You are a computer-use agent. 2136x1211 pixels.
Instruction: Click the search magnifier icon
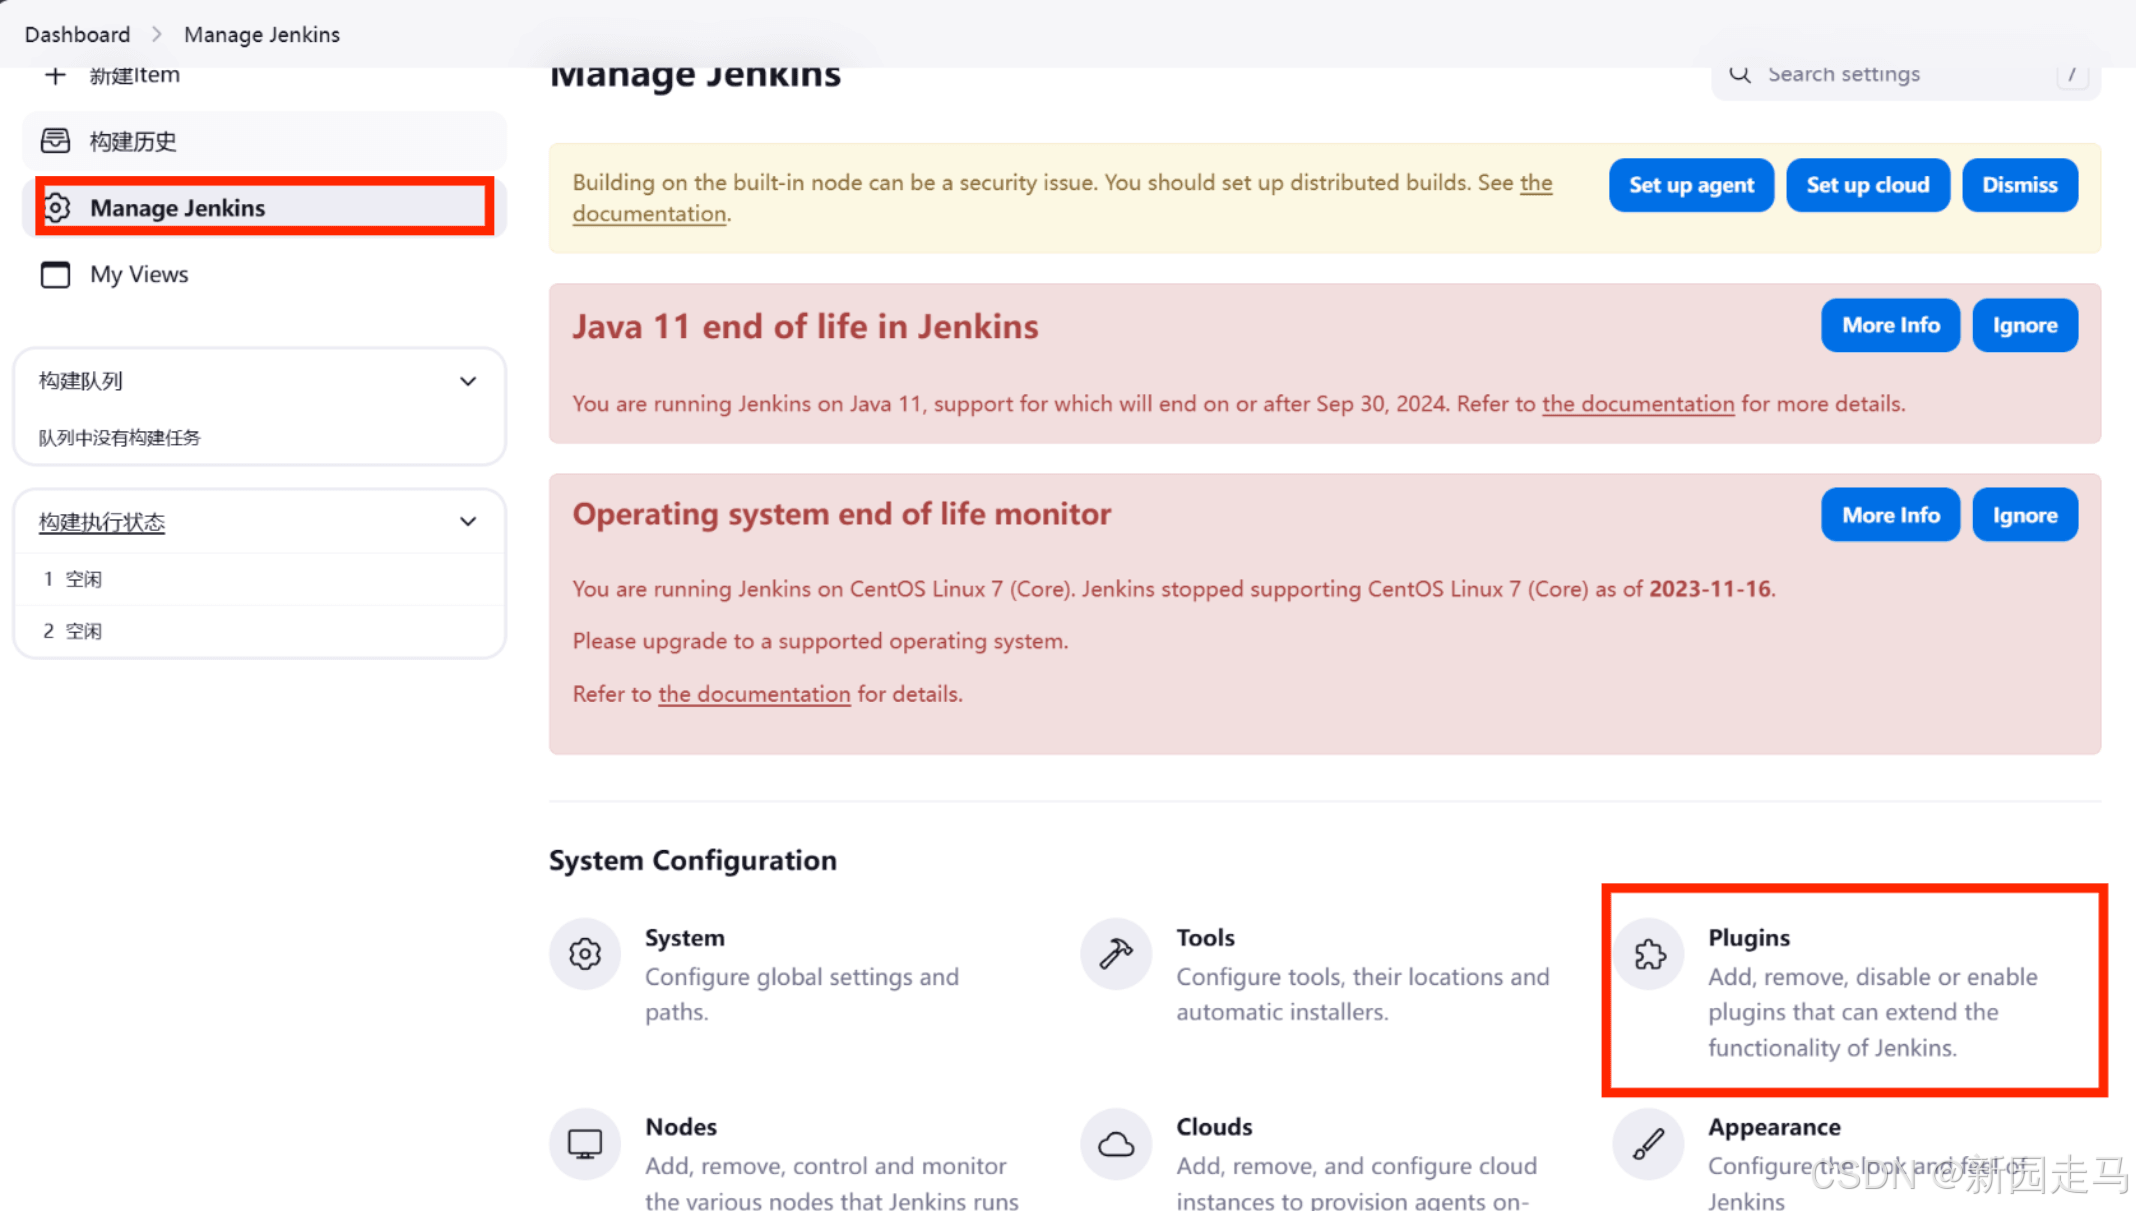(x=1740, y=74)
